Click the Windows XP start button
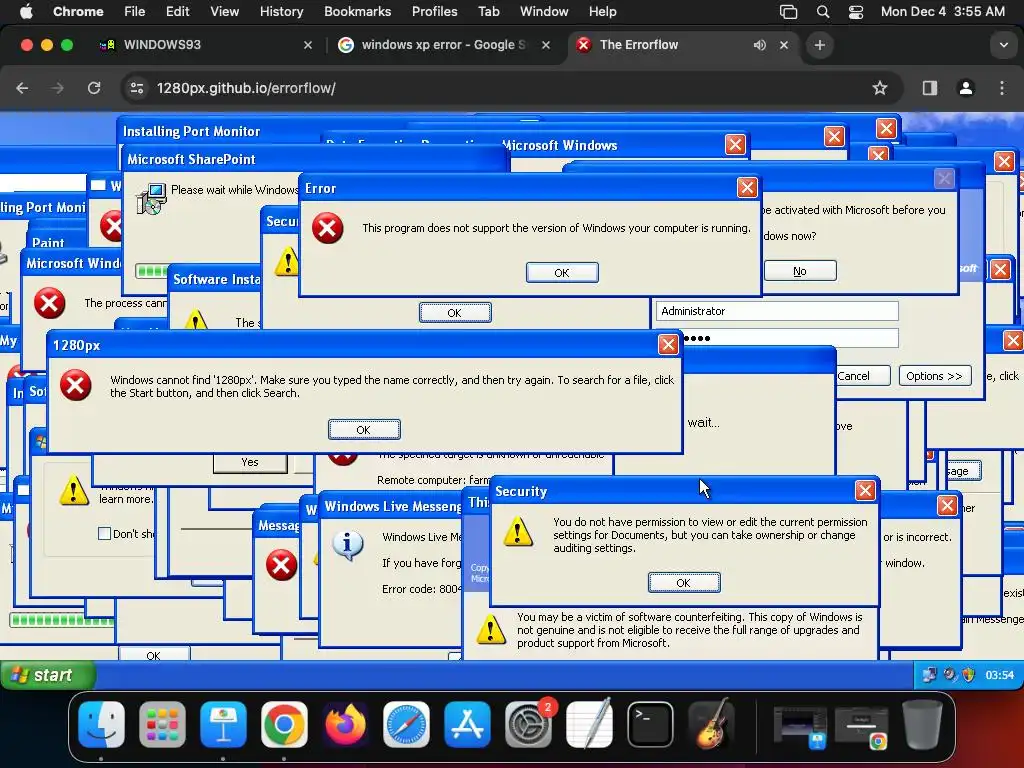 (x=48, y=675)
